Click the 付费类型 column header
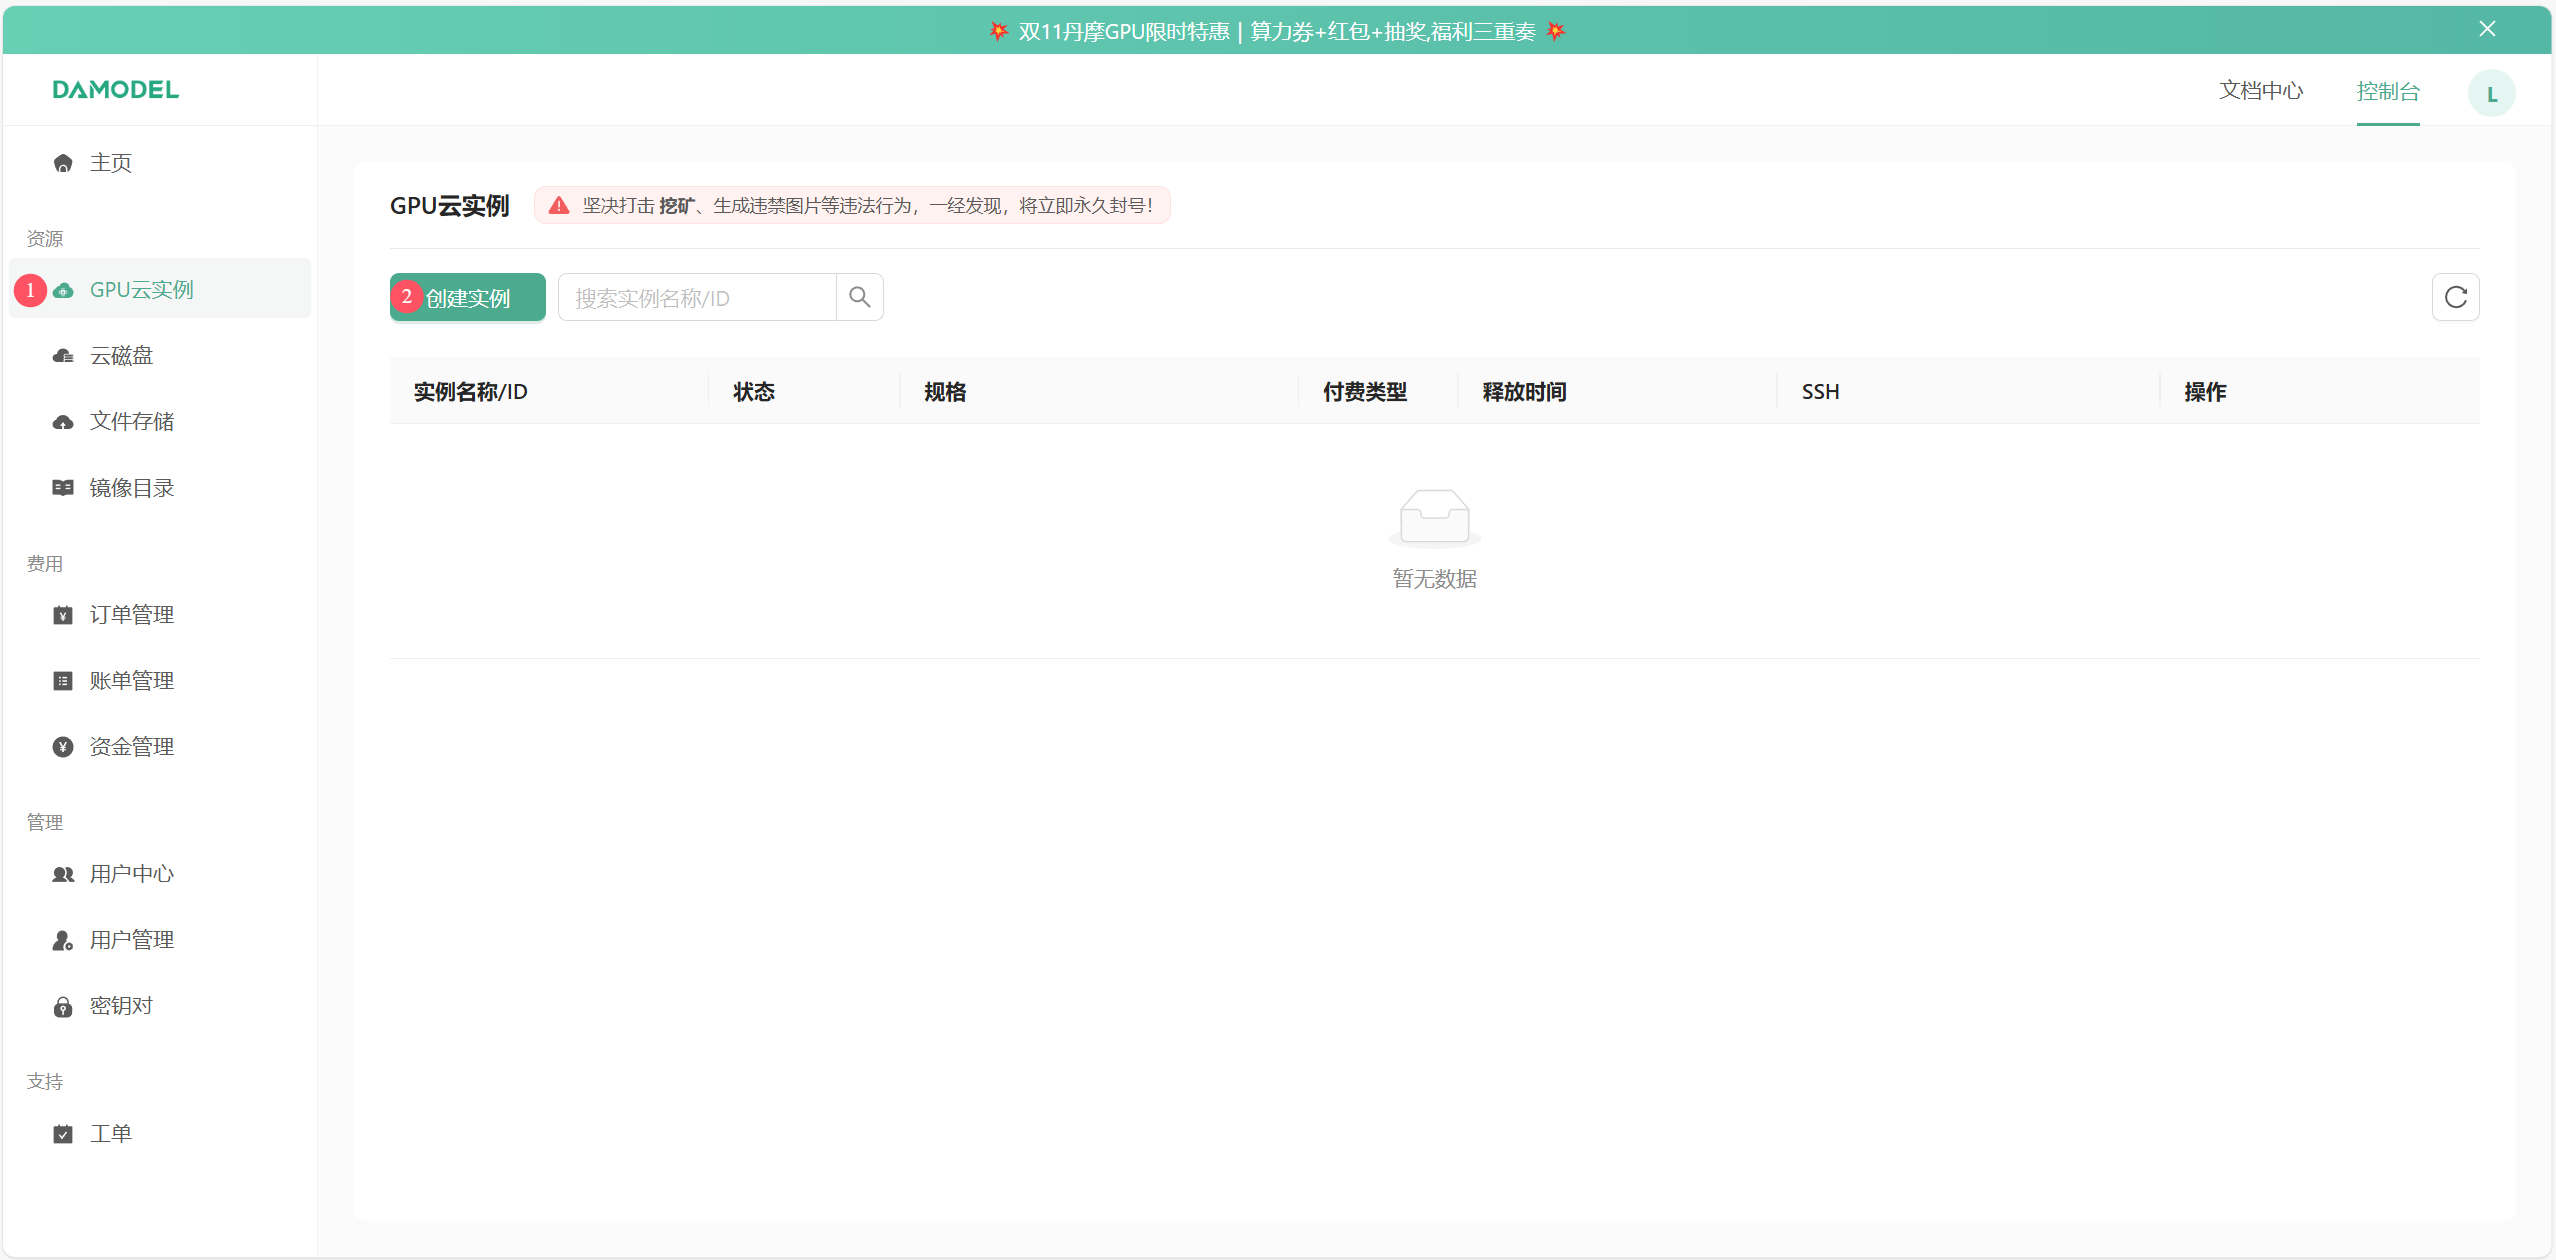The image size is (2556, 1260). click(x=1365, y=392)
